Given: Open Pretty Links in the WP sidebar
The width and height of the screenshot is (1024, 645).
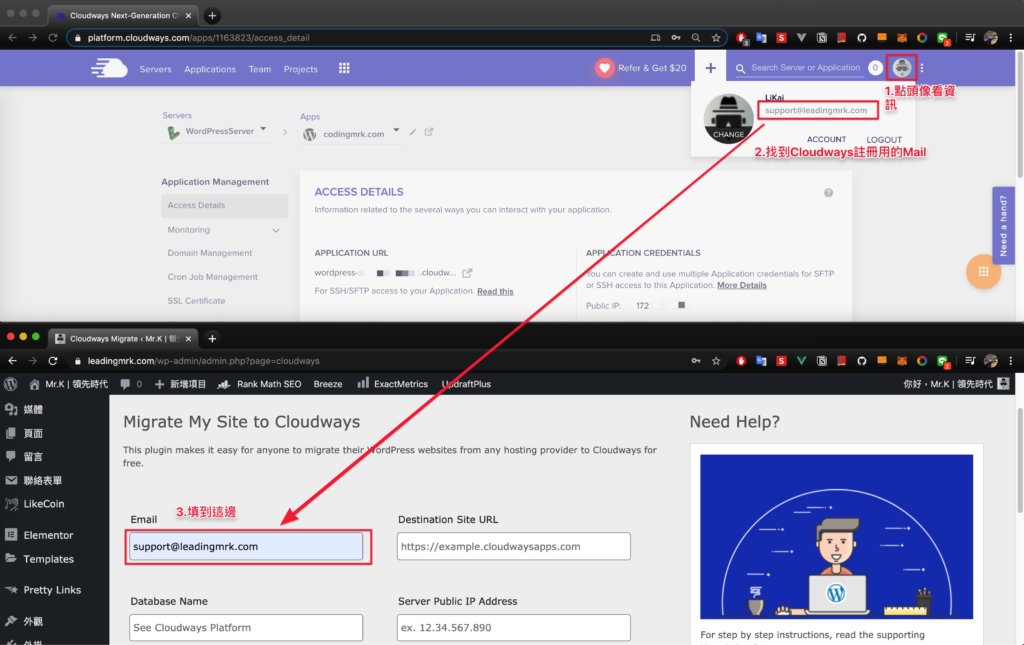Looking at the screenshot, I should tap(54, 590).
